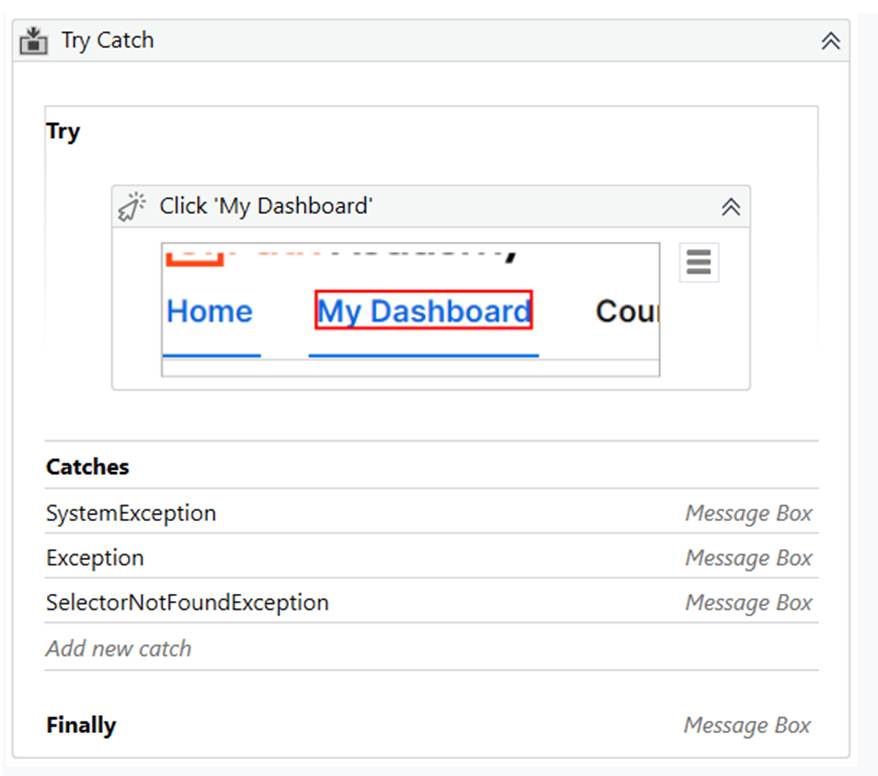Click the Message Box beside SystemException

click(x=748, y=512)
